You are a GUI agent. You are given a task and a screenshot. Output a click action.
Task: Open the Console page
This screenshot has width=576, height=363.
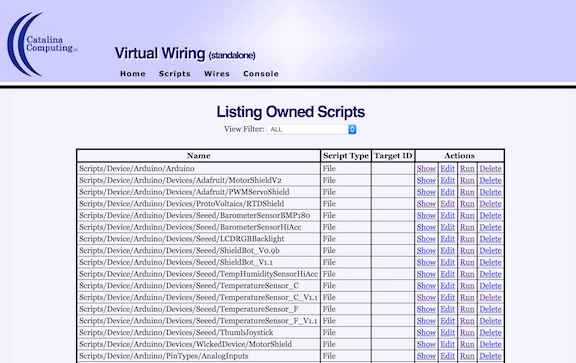point(261,73)
